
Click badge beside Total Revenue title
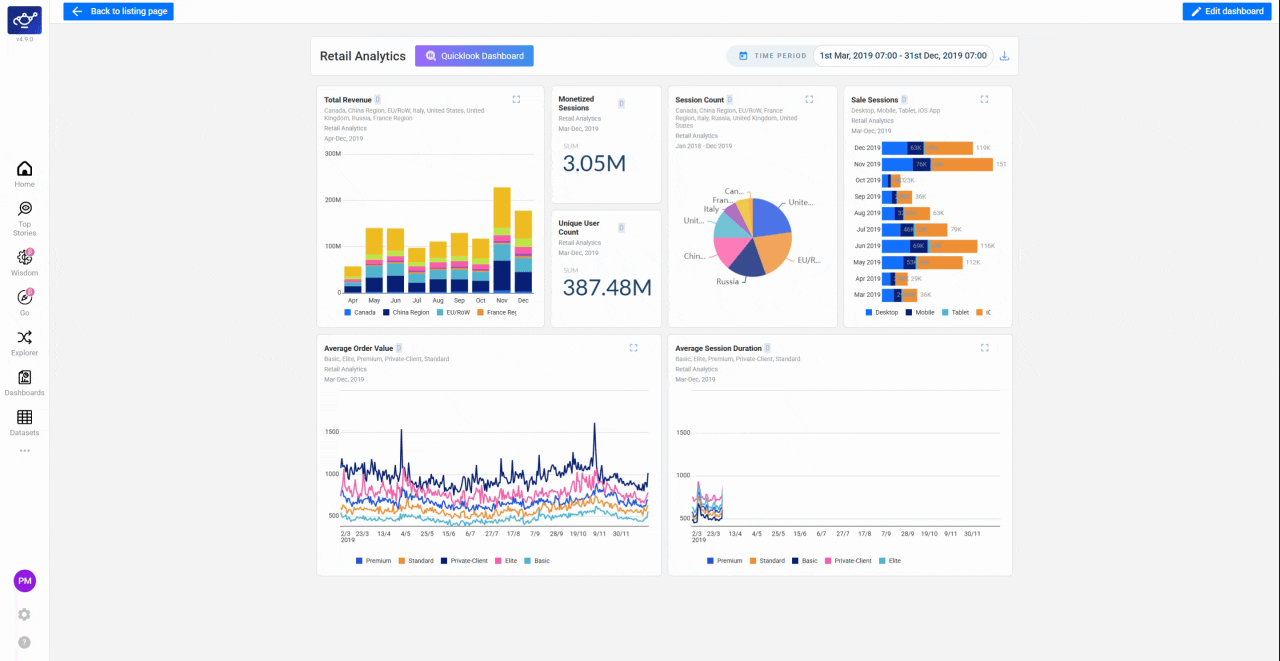[x=378, y=100]
